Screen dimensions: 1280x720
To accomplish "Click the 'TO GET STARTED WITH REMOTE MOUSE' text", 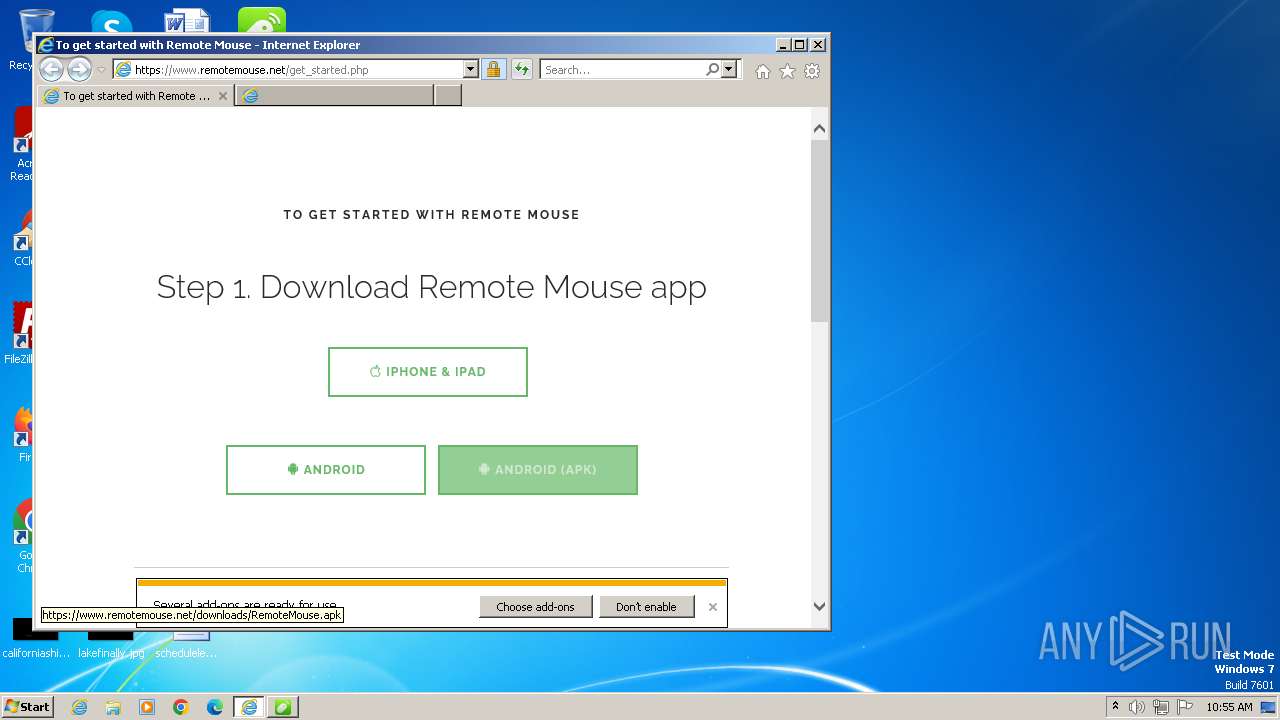I will [x=431, y=215].
